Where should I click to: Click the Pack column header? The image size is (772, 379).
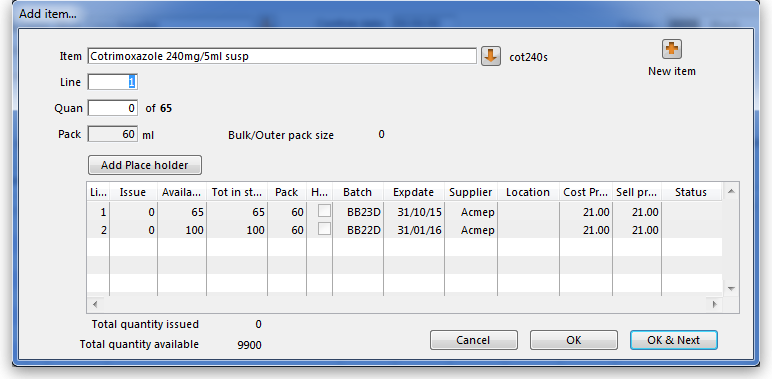287,192
